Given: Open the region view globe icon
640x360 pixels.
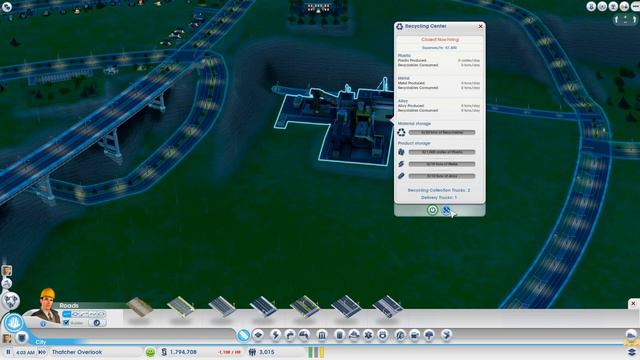Looking at the screenshot, I should pyautogui.click(x=11, y=301).
